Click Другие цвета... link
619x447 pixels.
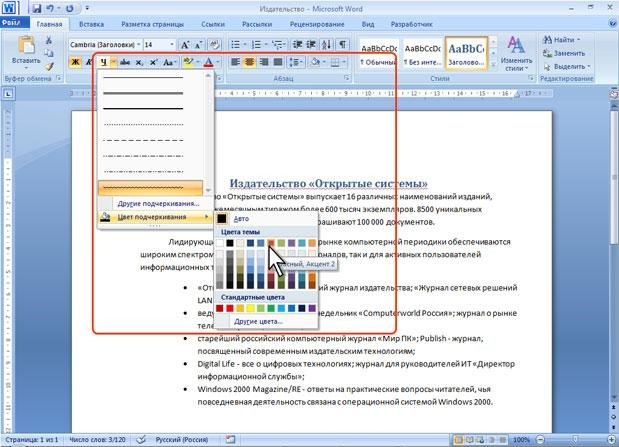[258, 321]
